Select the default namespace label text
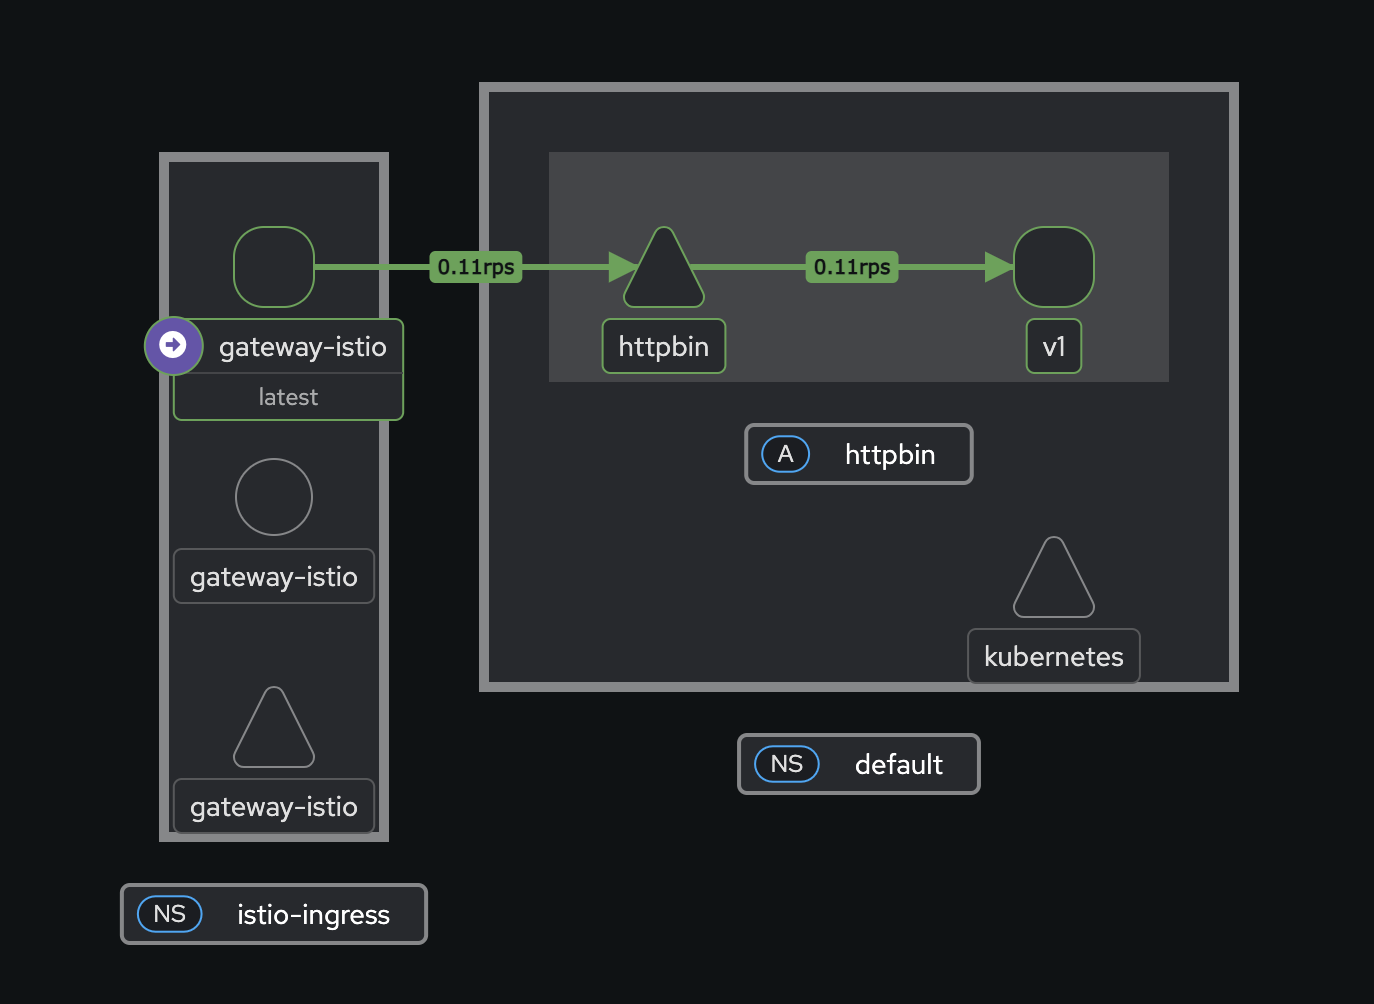Image resolution: width=1374 pixels, height=1004 pixels. click(x=899, y=764)
